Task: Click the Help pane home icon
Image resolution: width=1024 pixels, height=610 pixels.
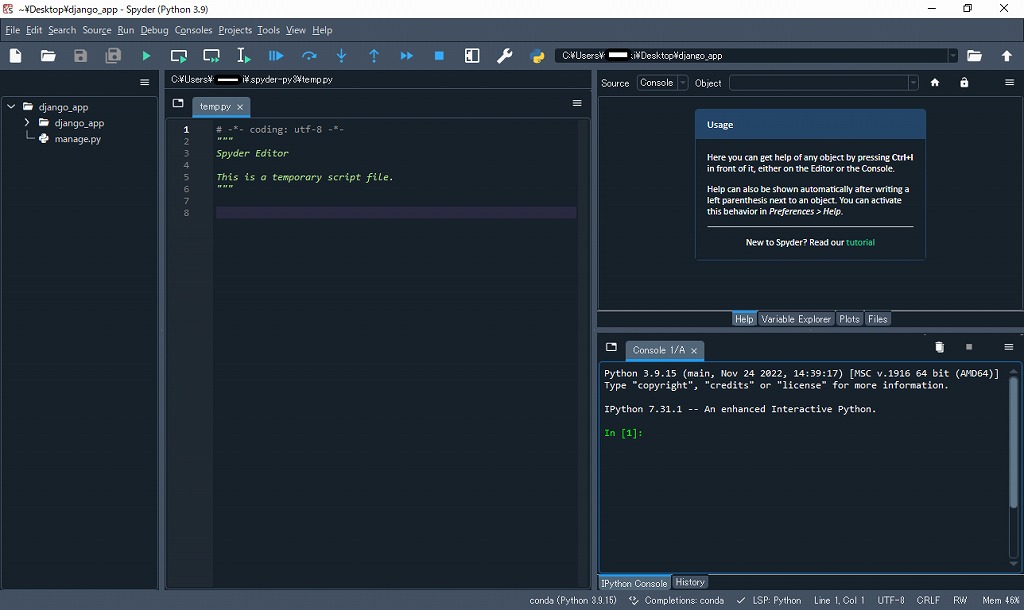Action: tap(935, 83)
